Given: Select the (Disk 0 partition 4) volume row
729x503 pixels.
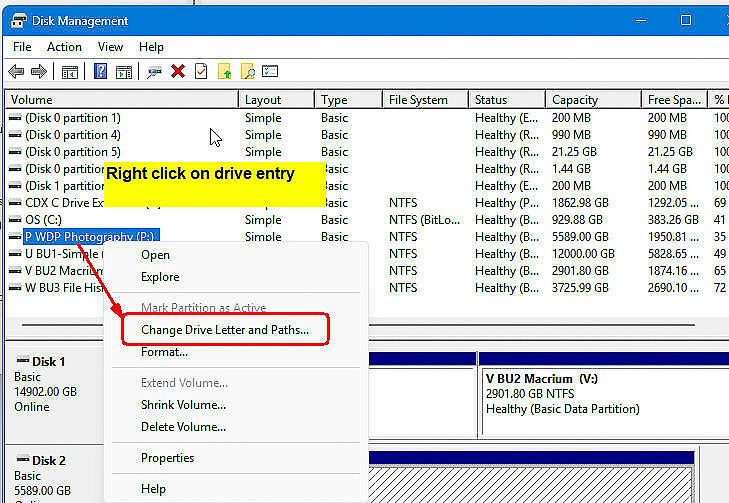Looking at the screenshot, I should point(73,135).
